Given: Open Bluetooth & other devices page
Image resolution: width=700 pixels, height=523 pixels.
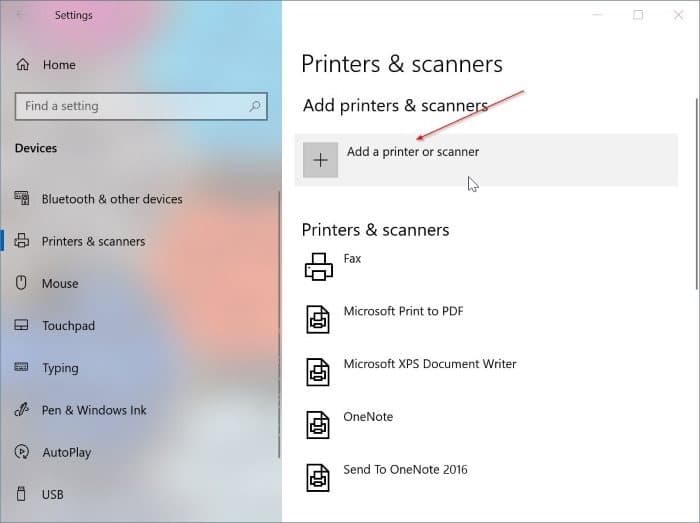Looking at the screenshot, I should tap(112, 199).
